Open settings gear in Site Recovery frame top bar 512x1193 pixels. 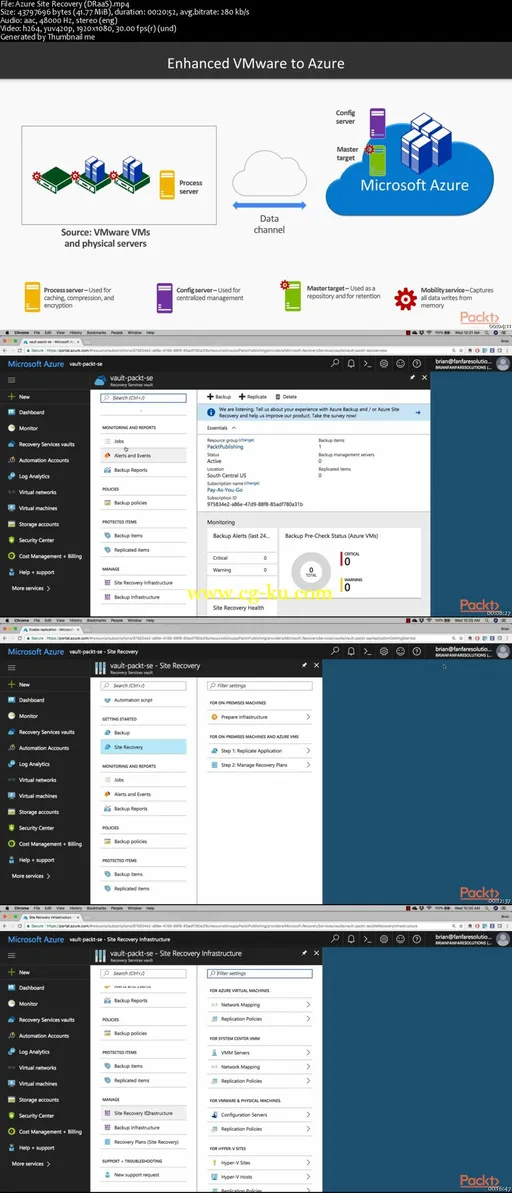click(x=384, y=651)
